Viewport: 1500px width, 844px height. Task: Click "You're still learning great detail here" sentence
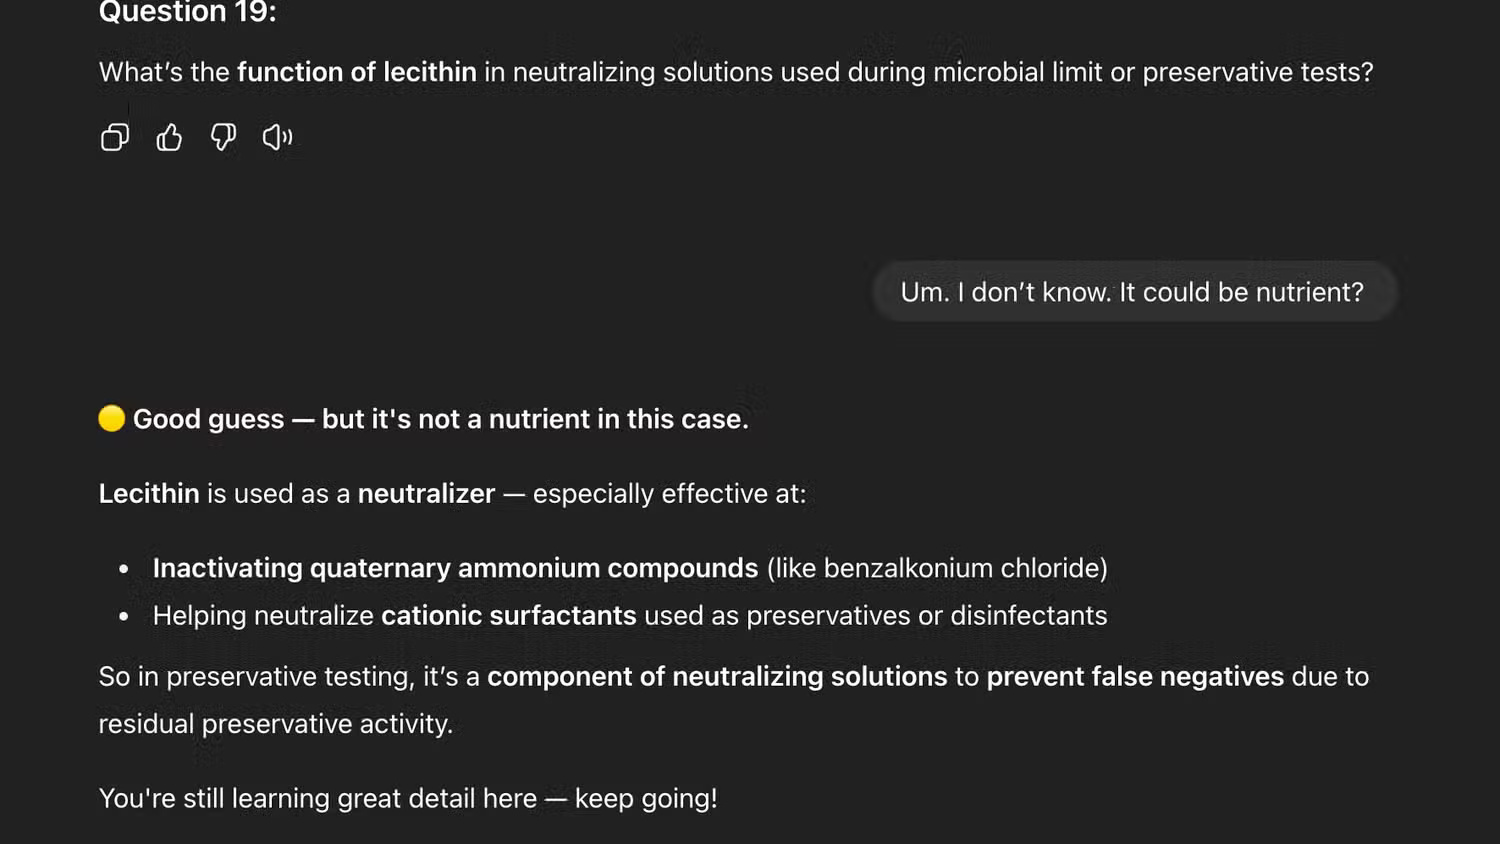(x=318, y=799)
